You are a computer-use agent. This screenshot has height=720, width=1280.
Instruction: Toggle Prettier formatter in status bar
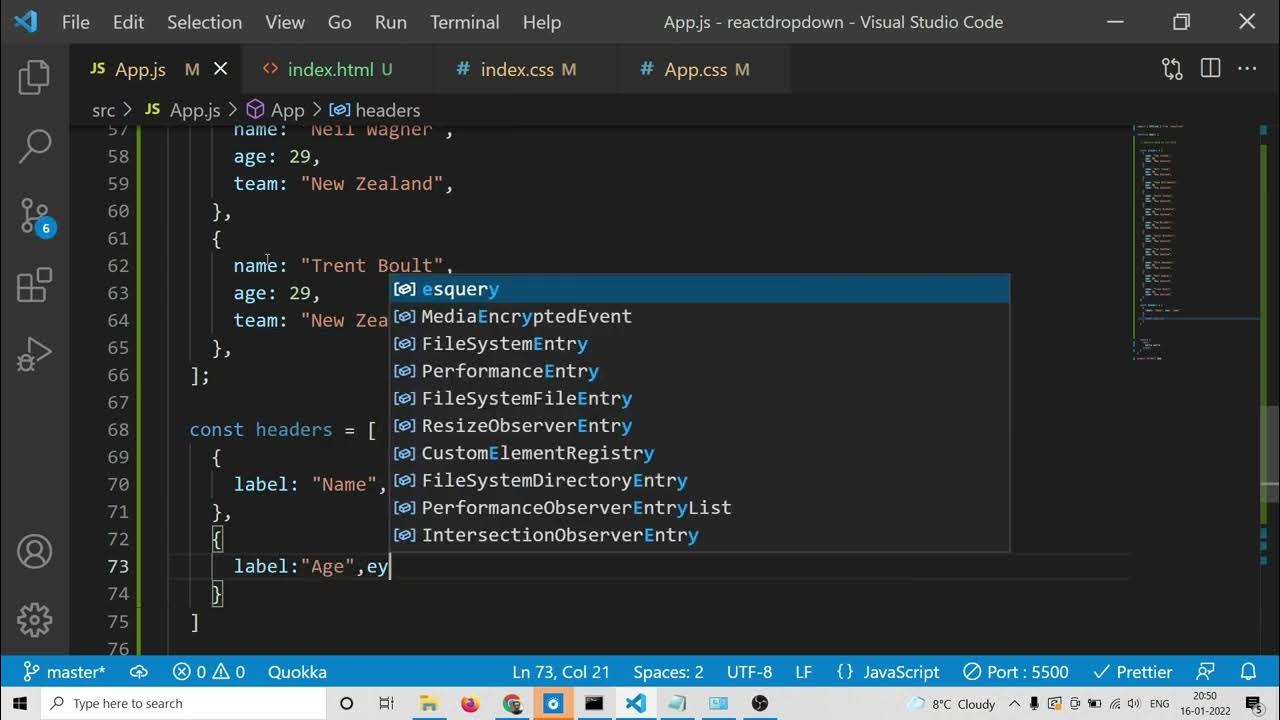point(1132,672)
